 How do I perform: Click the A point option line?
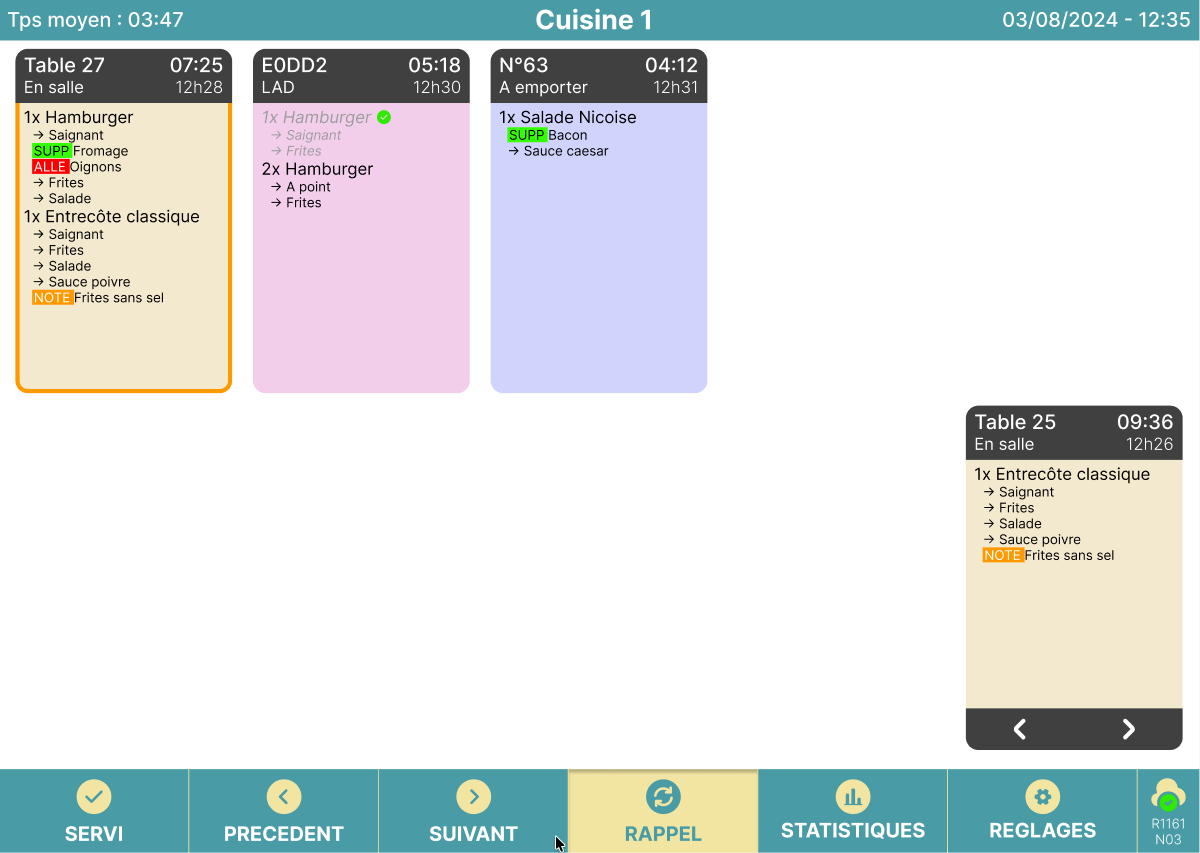coord(301,187)
